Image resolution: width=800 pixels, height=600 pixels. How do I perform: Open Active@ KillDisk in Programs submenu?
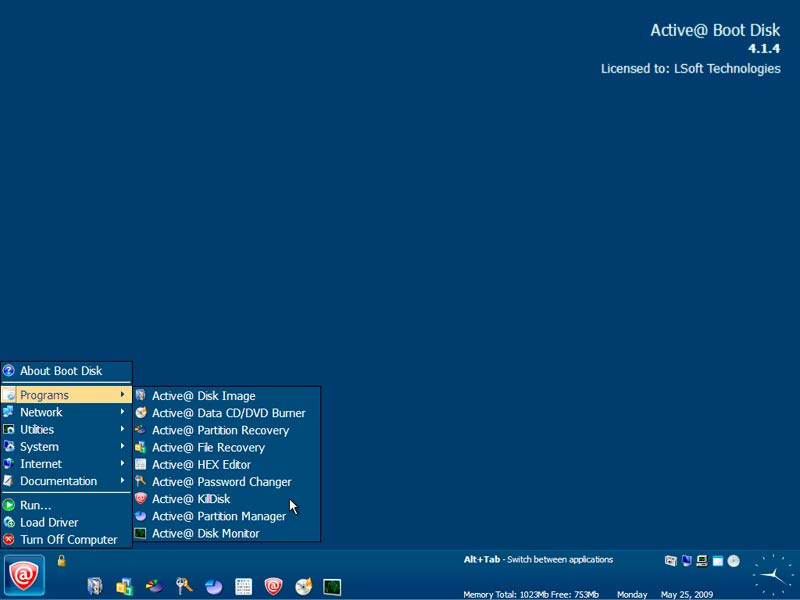coord(227,499)
